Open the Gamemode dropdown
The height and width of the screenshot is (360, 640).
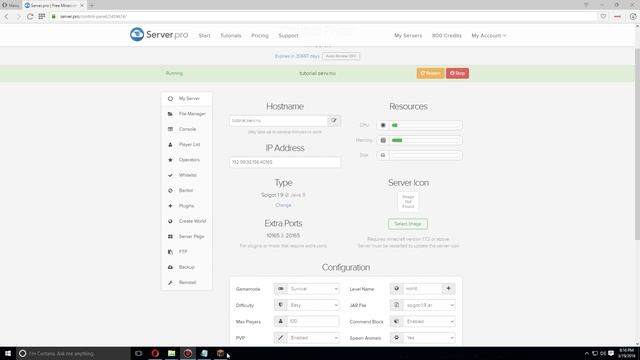[313, 289]
